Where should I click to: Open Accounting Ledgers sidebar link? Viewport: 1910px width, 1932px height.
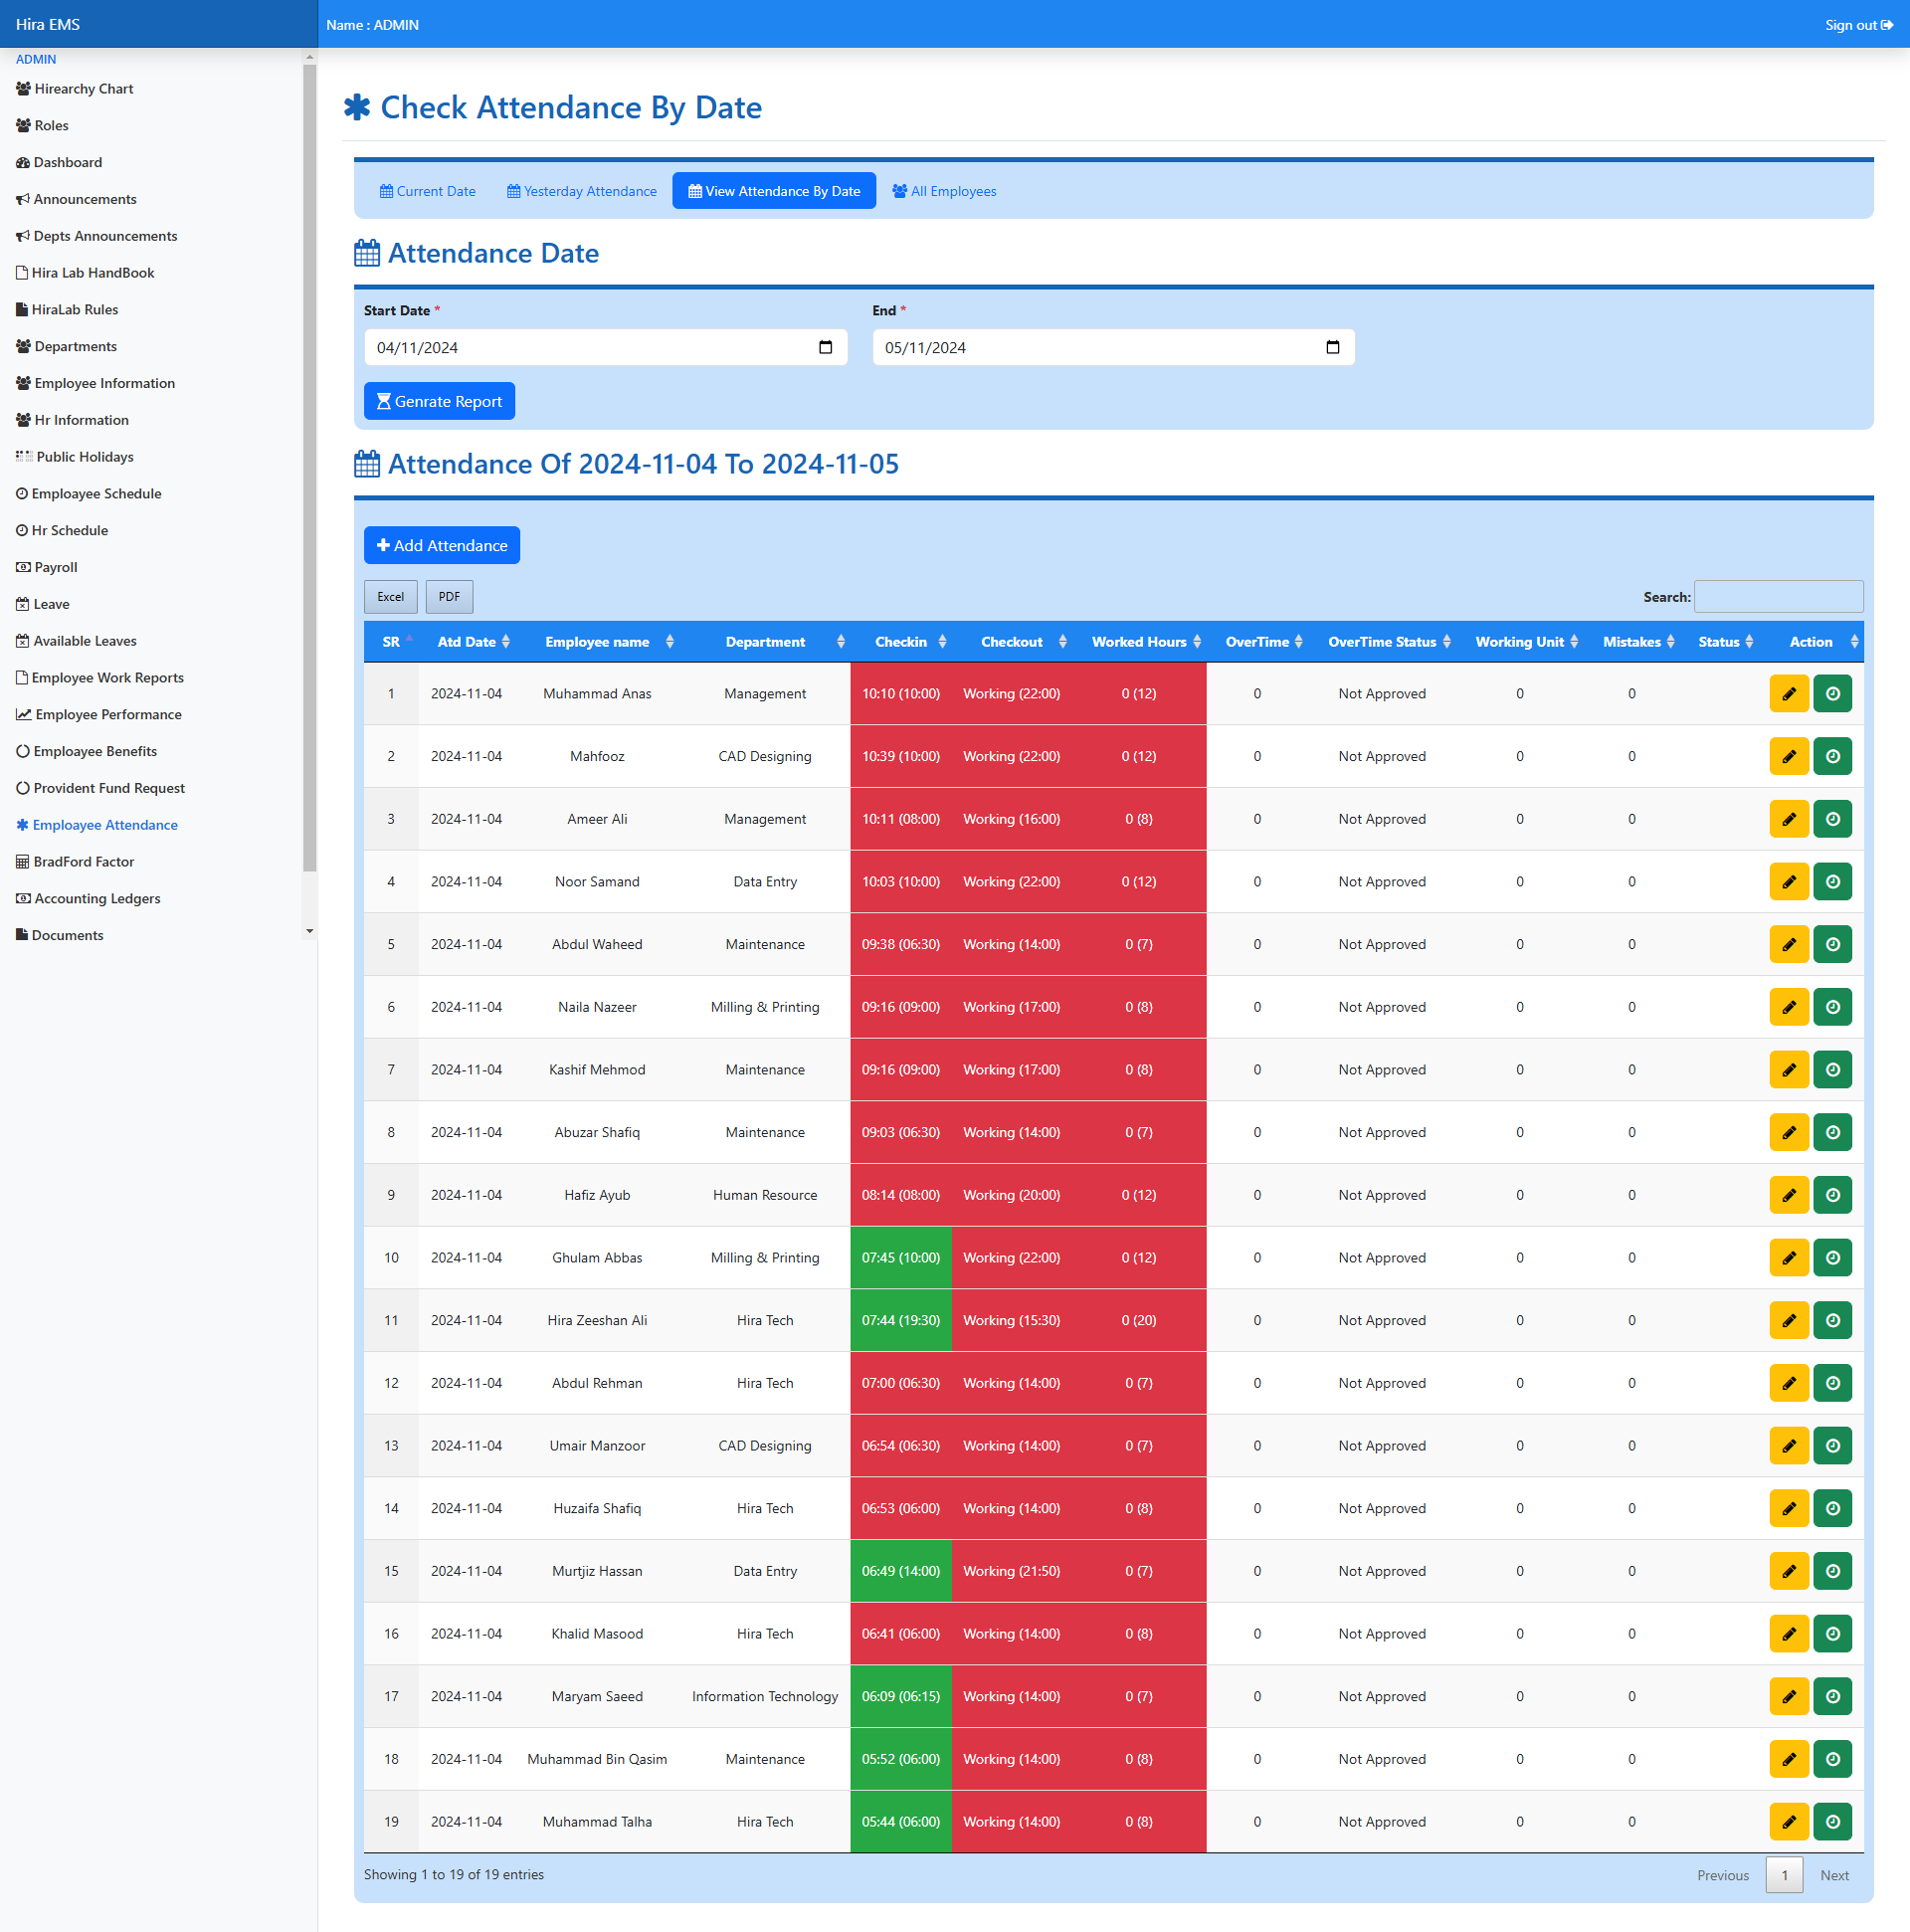click(88, 899)
